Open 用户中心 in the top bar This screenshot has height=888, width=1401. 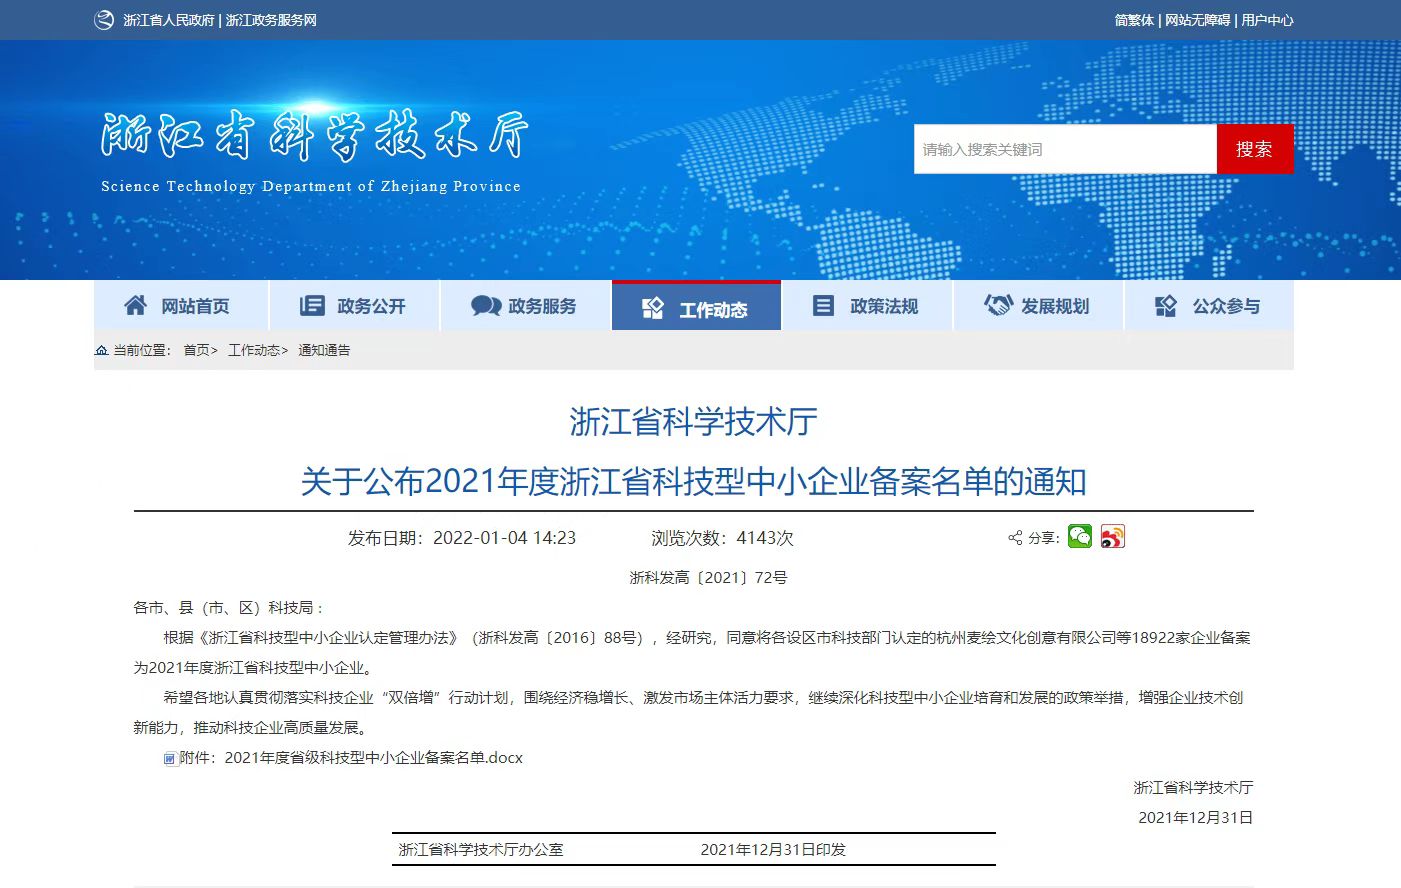click(x=1265, y=19)
